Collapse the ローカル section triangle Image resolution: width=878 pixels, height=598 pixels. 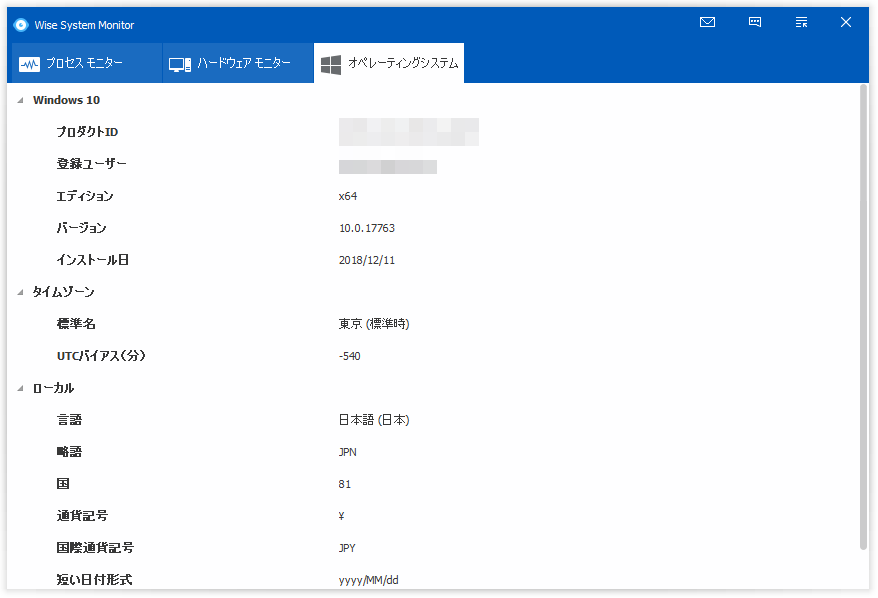(x=21, y=388)
